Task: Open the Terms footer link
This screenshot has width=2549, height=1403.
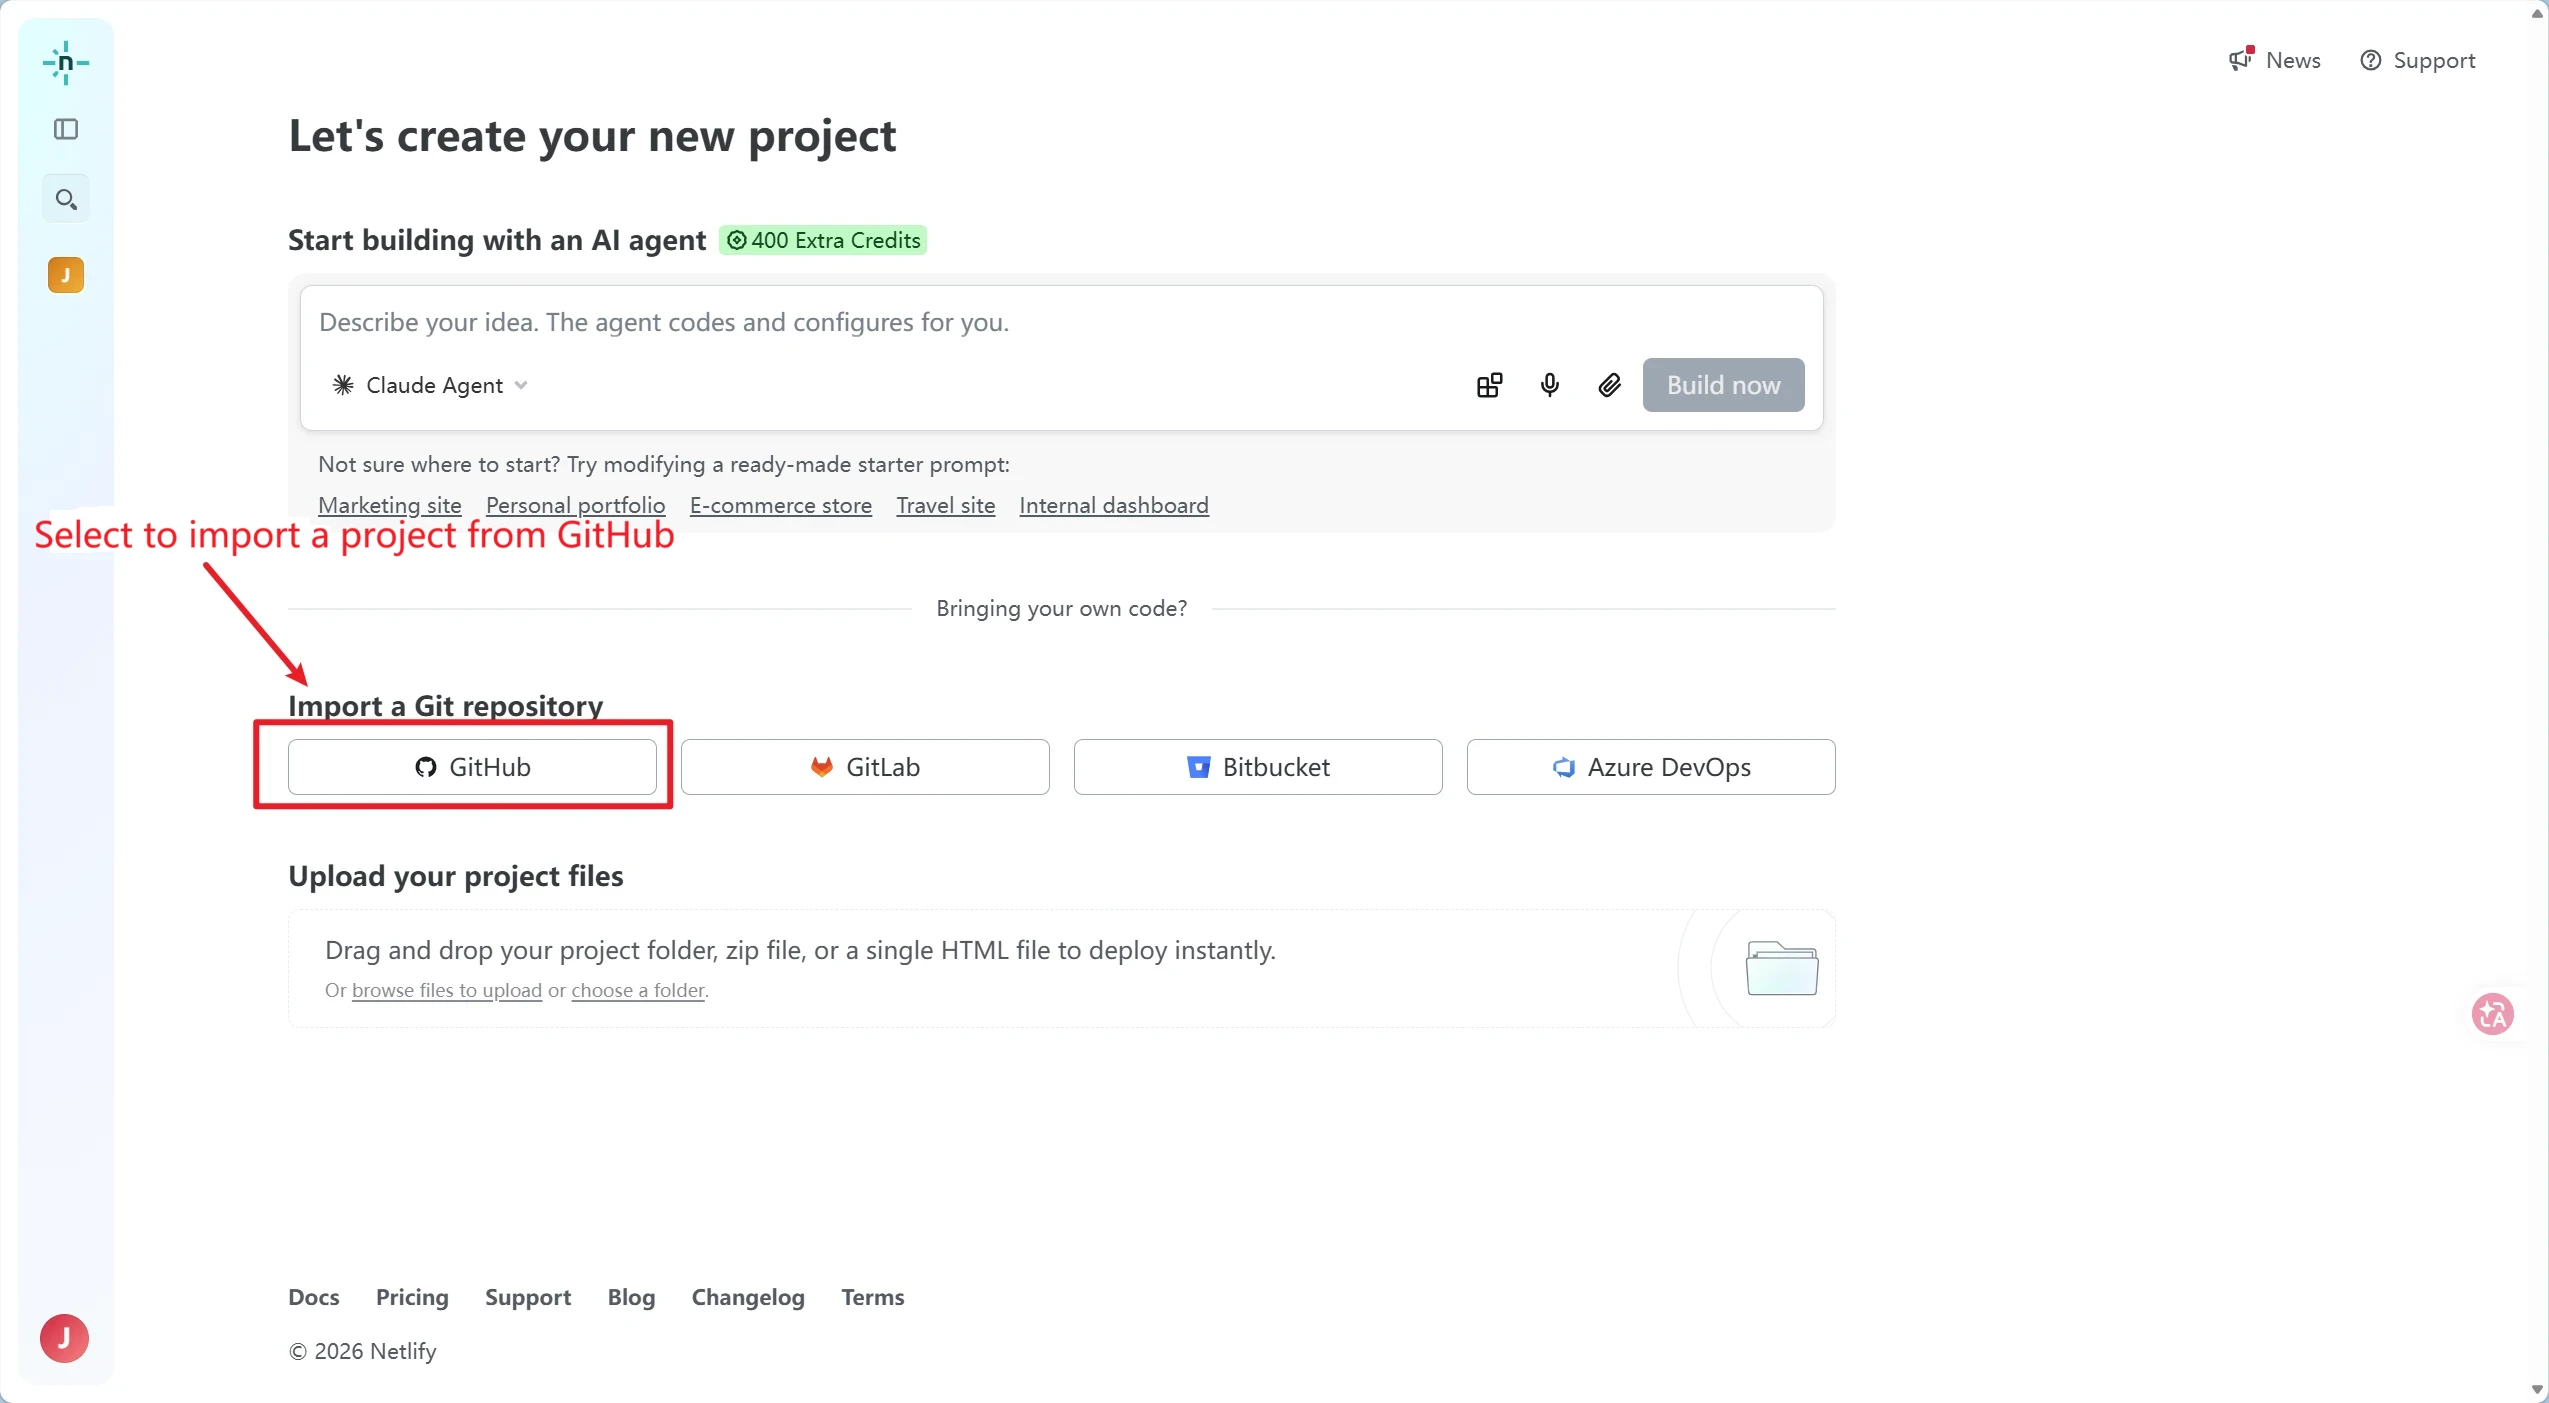Action: click(873, 1297)
